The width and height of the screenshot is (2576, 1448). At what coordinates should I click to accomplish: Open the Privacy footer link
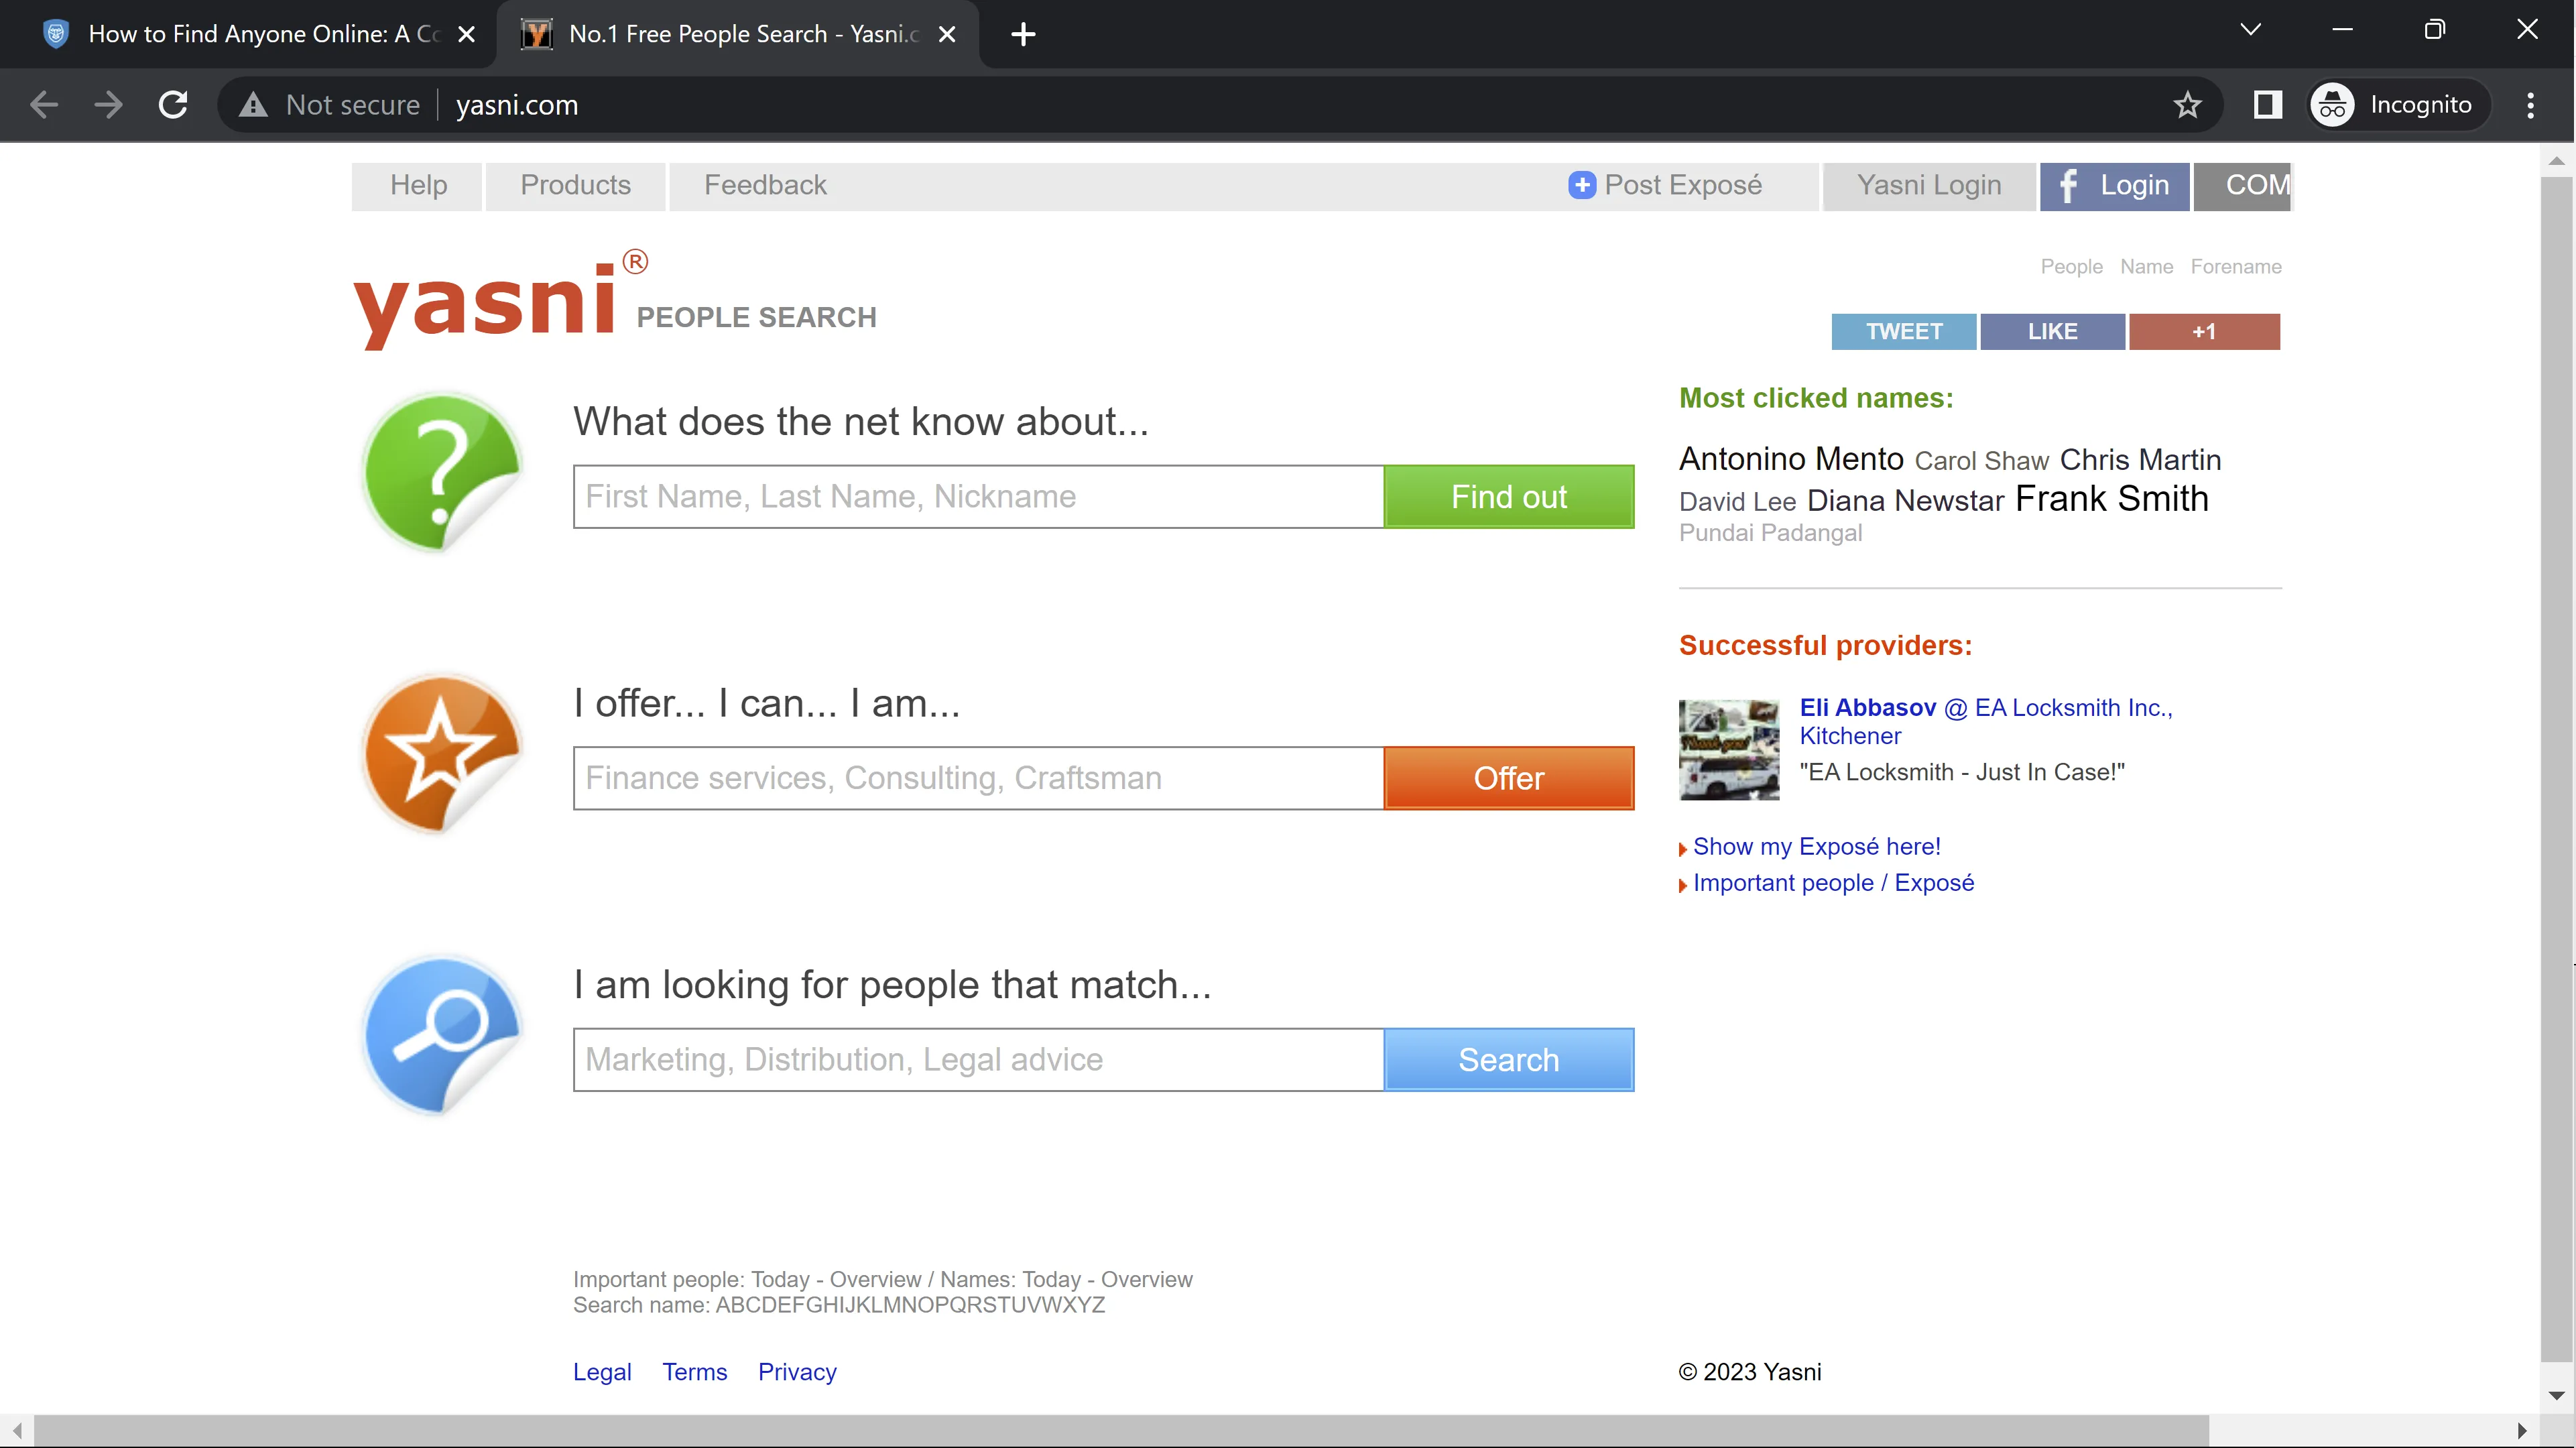pos(796,1372)
